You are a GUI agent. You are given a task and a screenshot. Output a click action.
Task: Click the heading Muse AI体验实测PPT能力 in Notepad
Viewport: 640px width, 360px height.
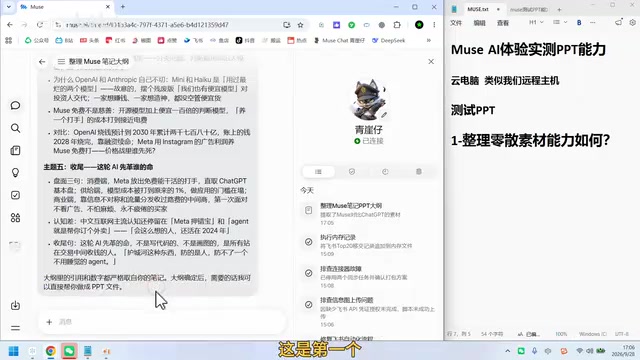[528, 50]
